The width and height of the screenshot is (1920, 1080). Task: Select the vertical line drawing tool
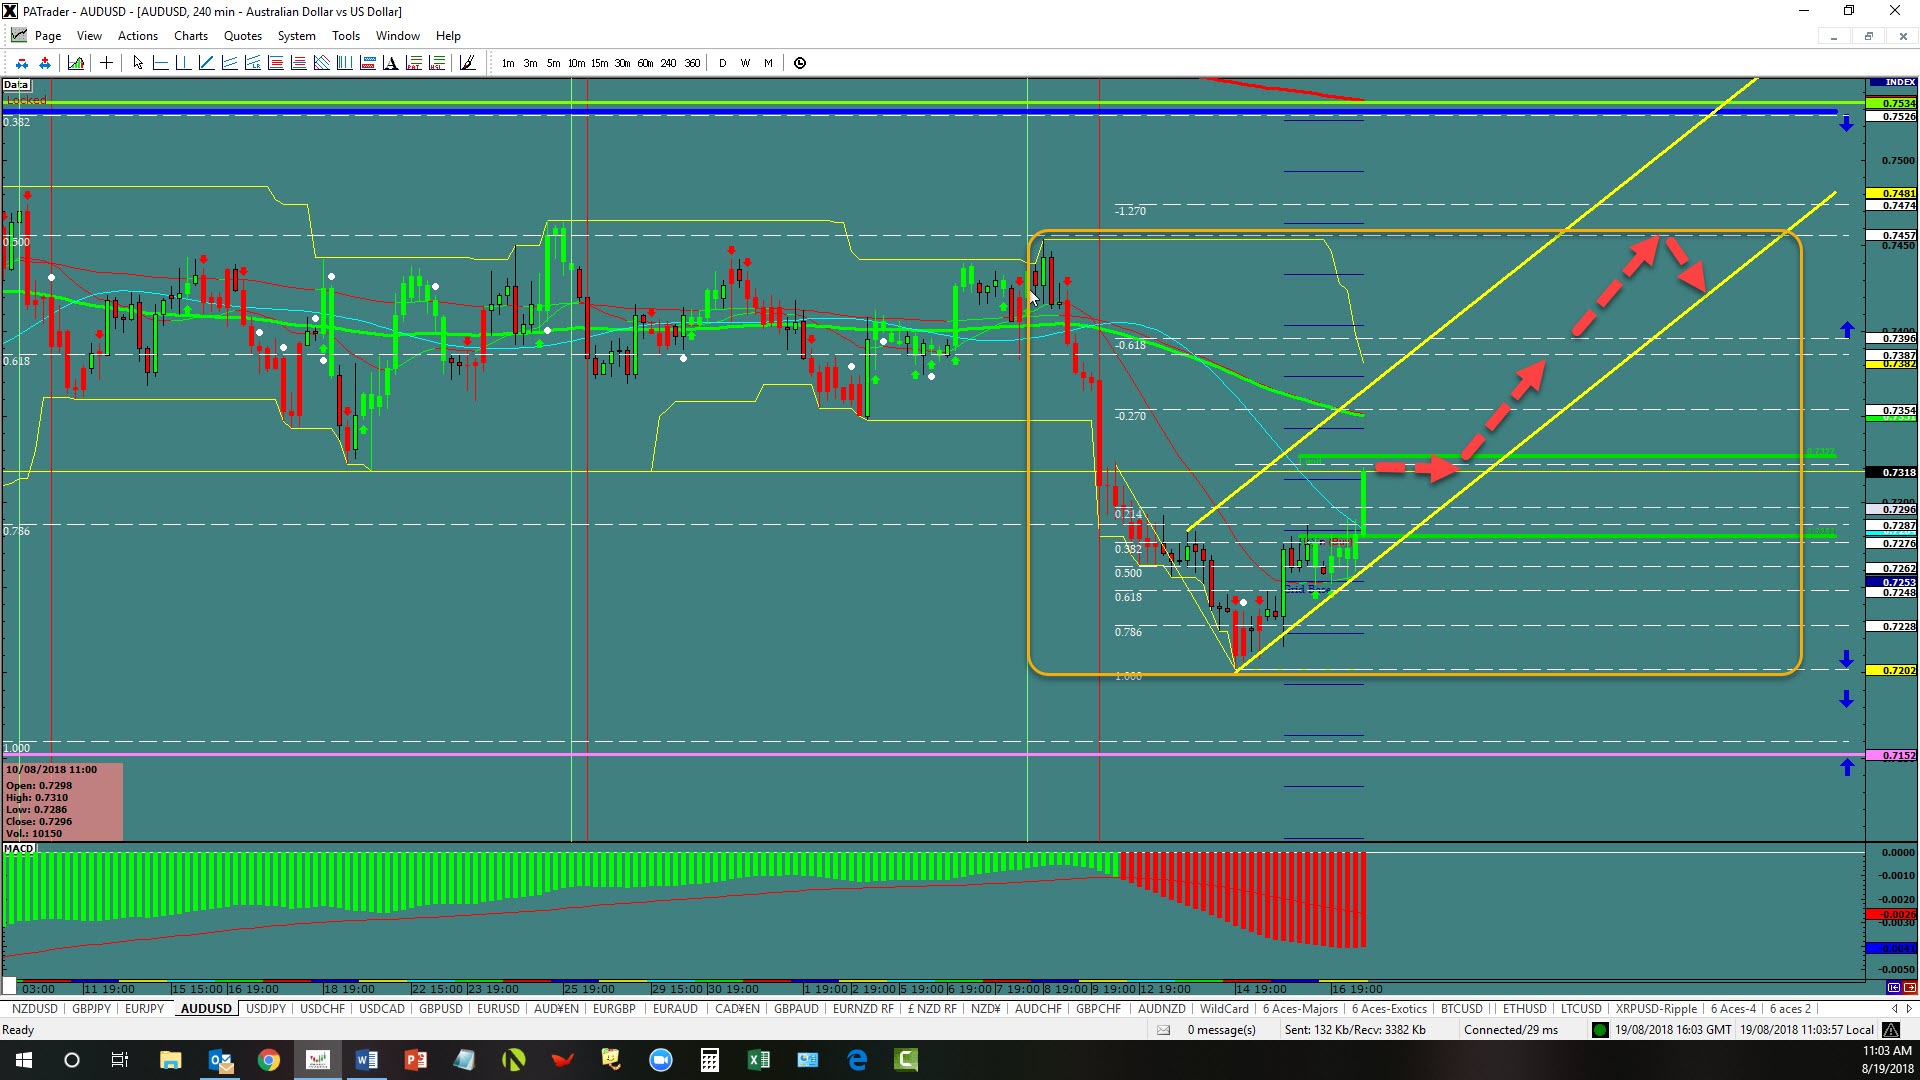(x=183, y=63)
